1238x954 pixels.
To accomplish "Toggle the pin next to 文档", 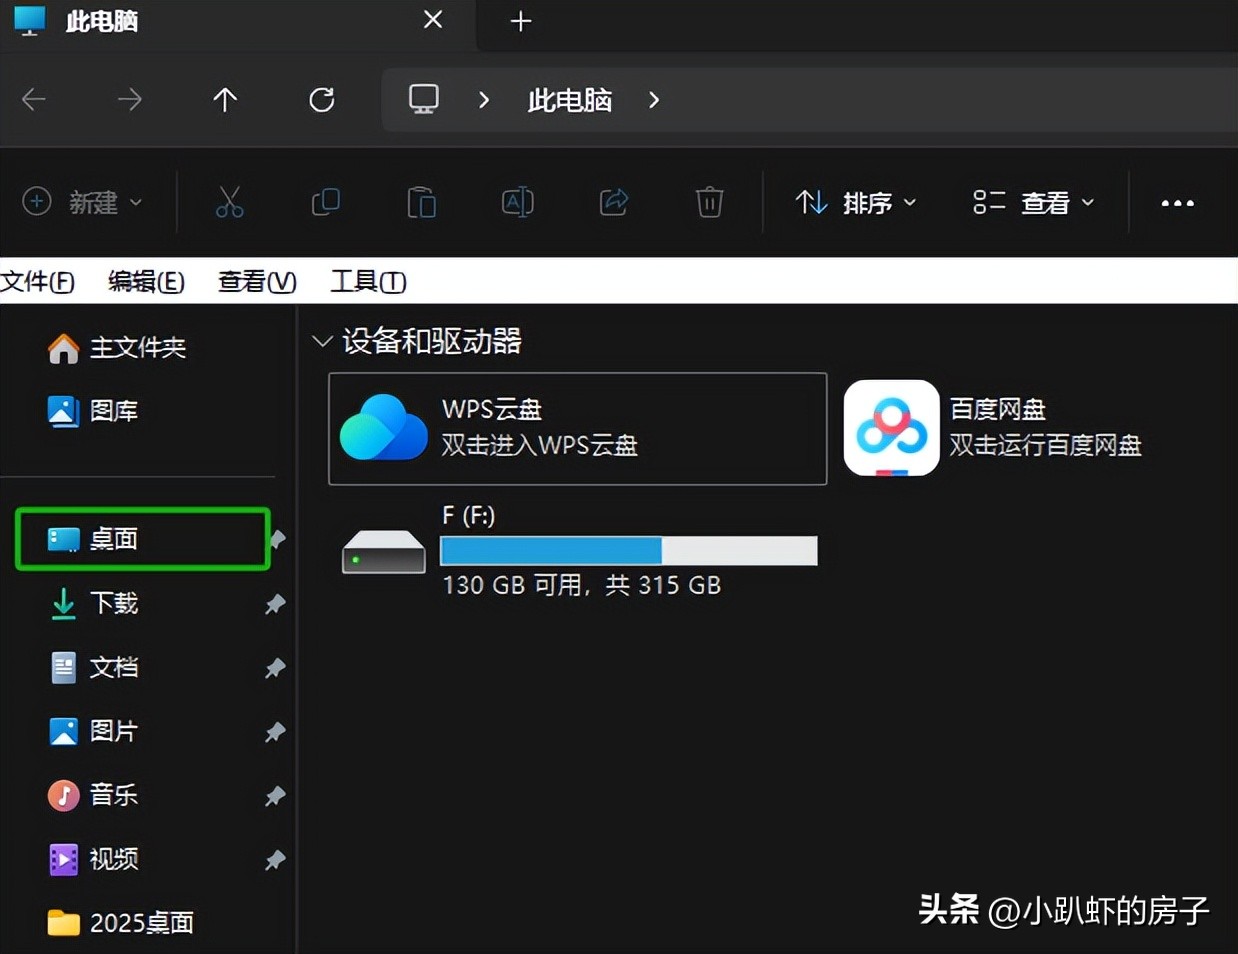I will point(275,668).
